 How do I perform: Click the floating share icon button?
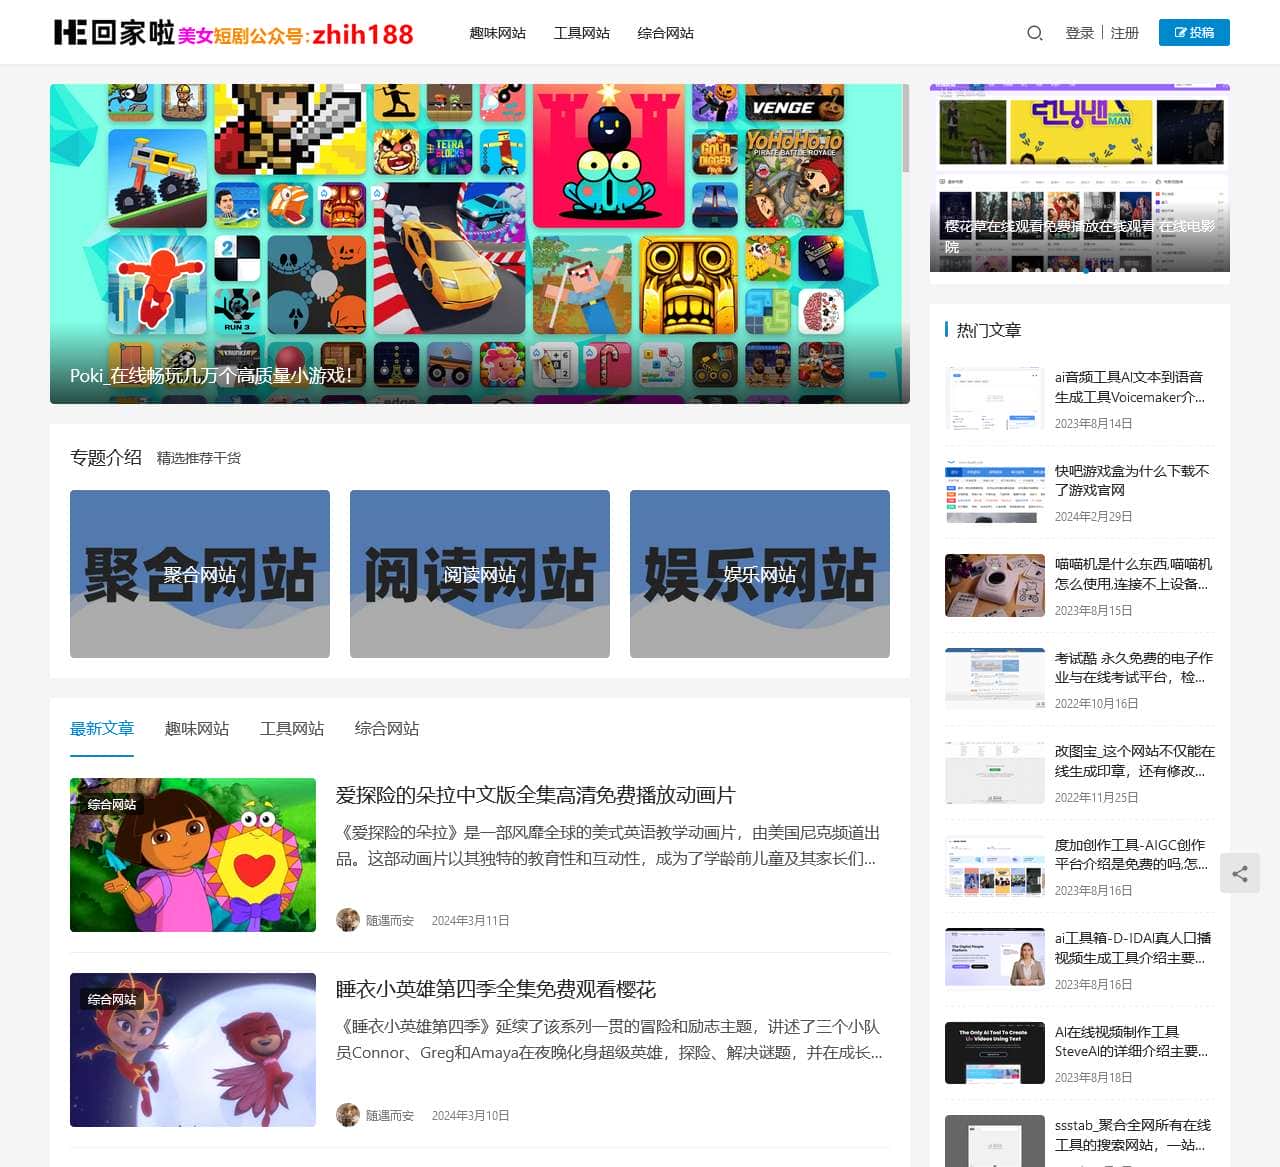[1239, 874]
